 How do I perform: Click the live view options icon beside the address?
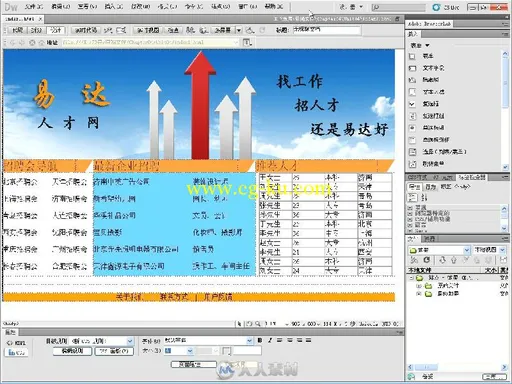(x=247, y=42)
